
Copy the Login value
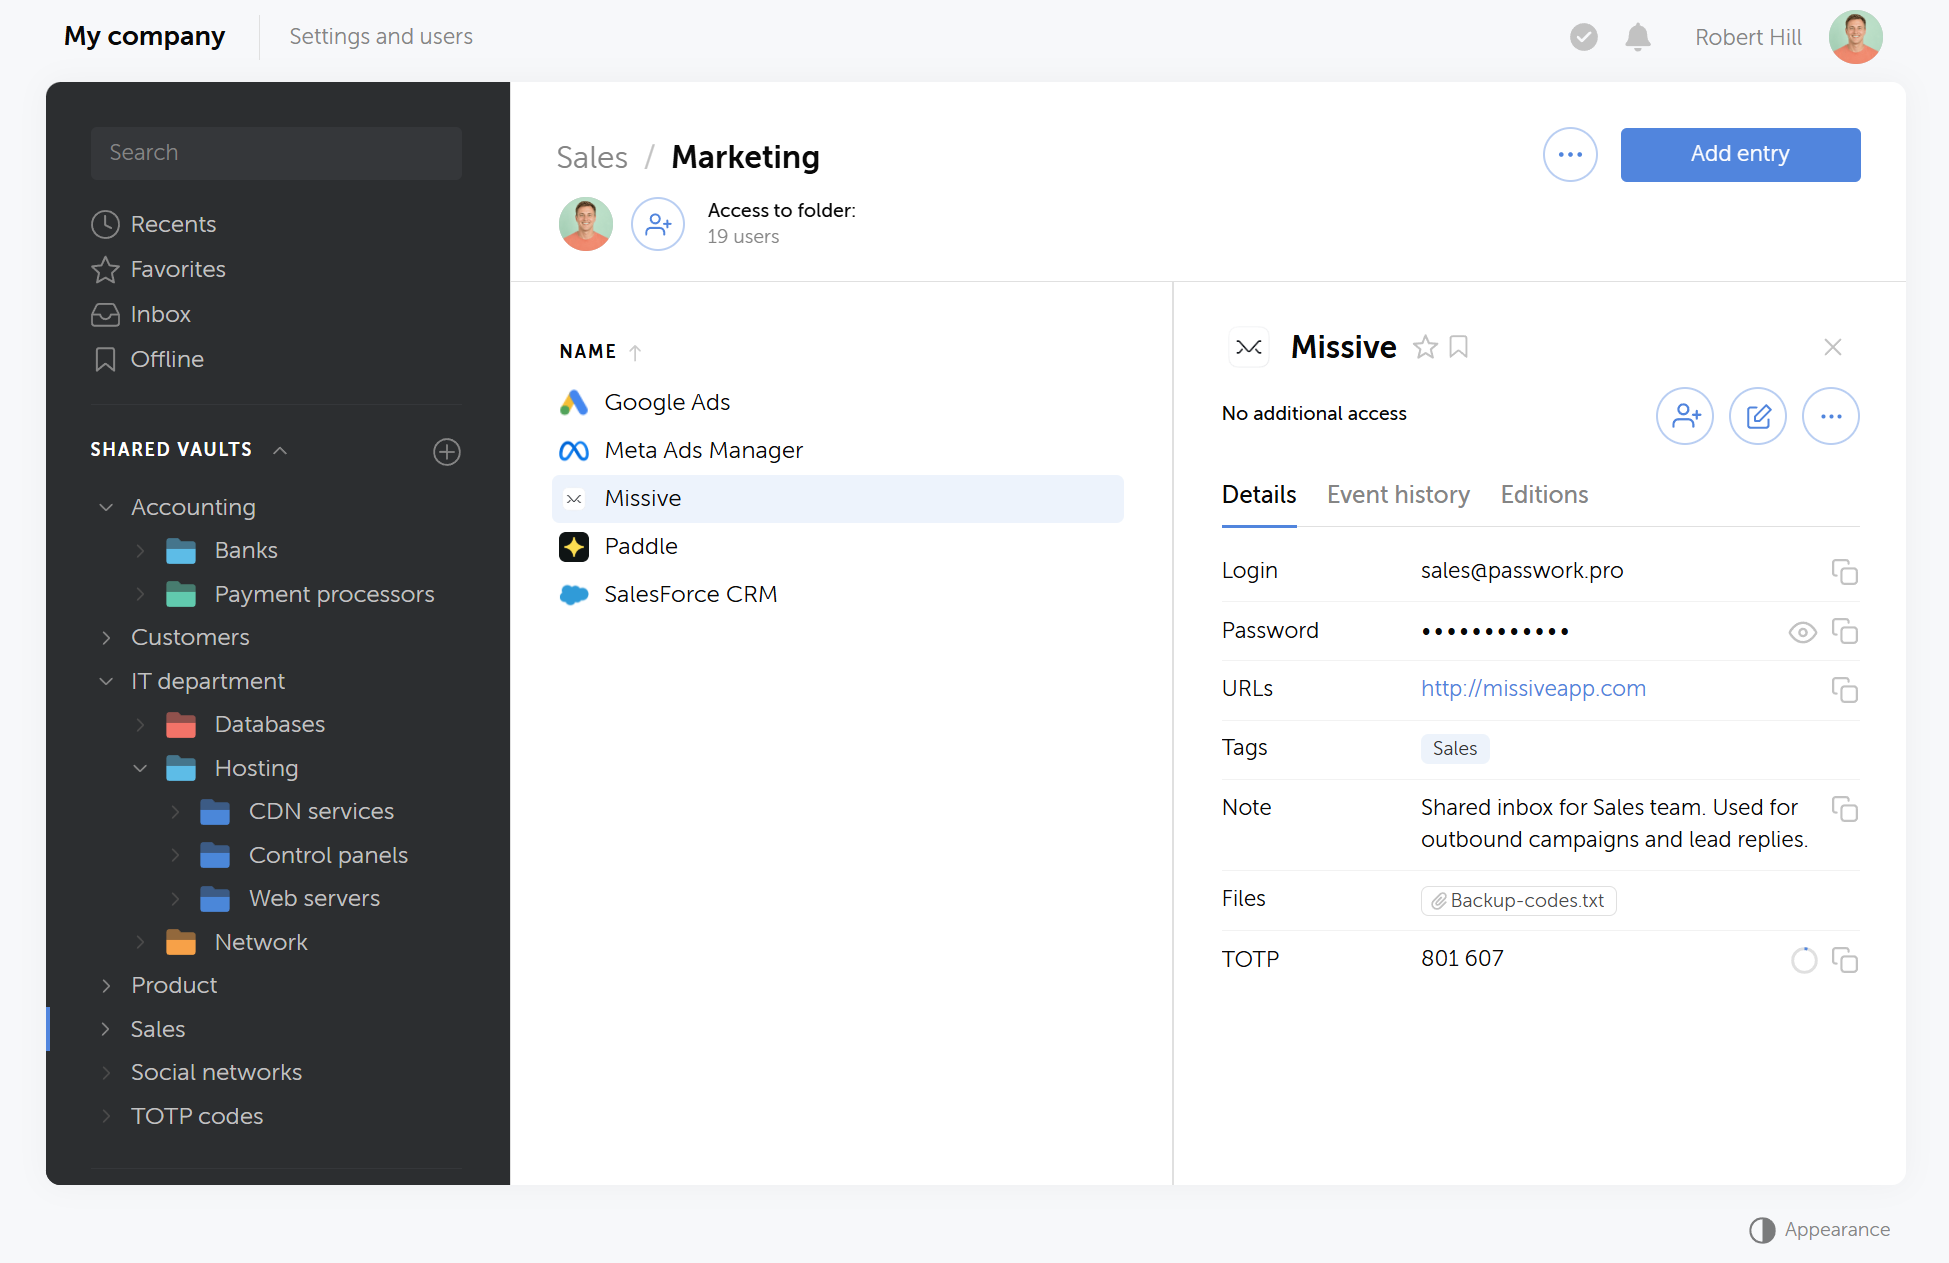click(1845, 572)
